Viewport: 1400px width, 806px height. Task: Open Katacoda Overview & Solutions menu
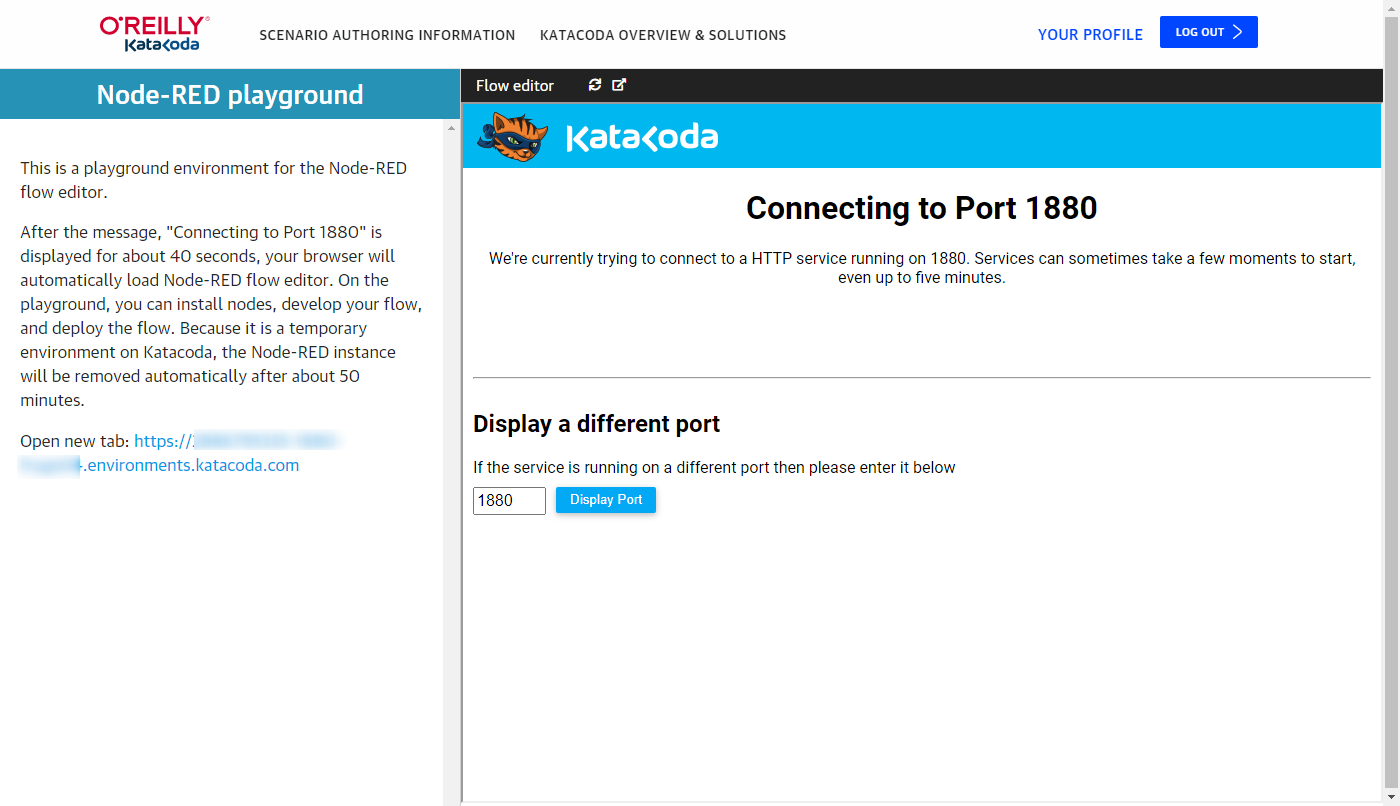point(663,35)
